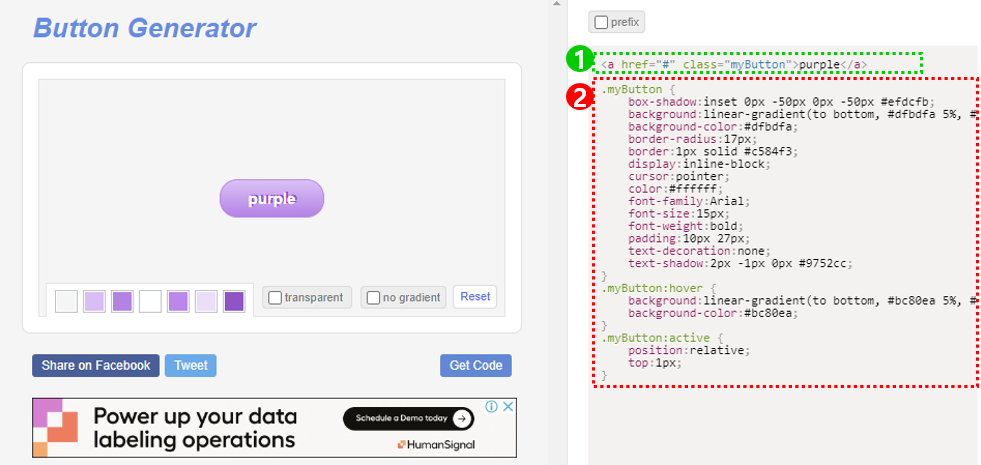Click the arrow icon in Schedule a Demo

tap(461, 419)
